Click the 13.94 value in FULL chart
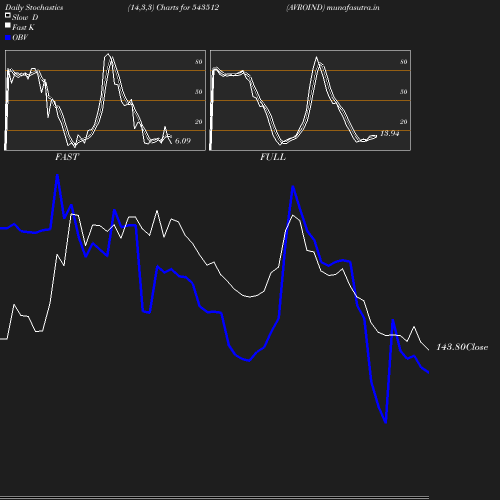The image size is (500, 500). [389, 133]
